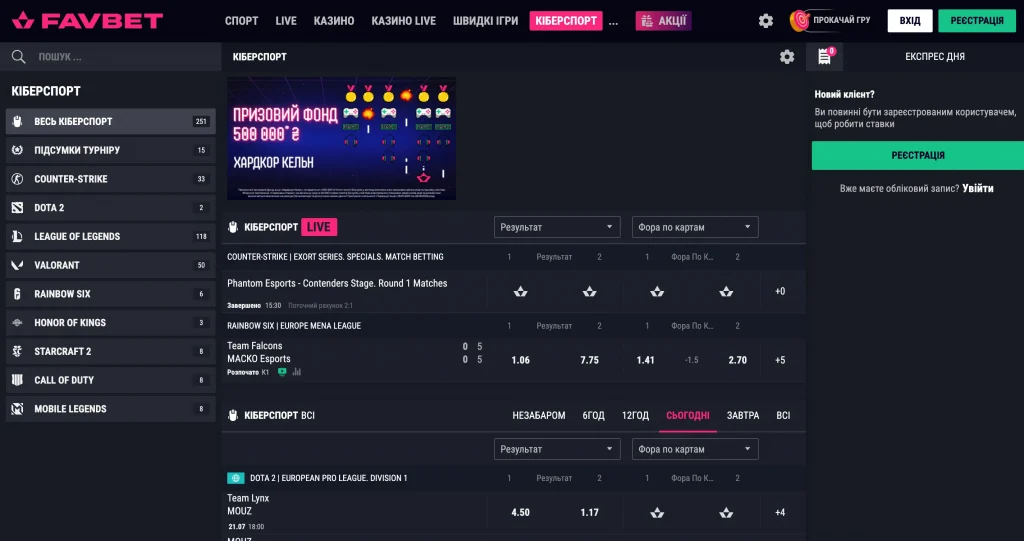Bet on MOUZ at 1.17
The height and width of the screenshot is (541, 1024).
(590, 513)
